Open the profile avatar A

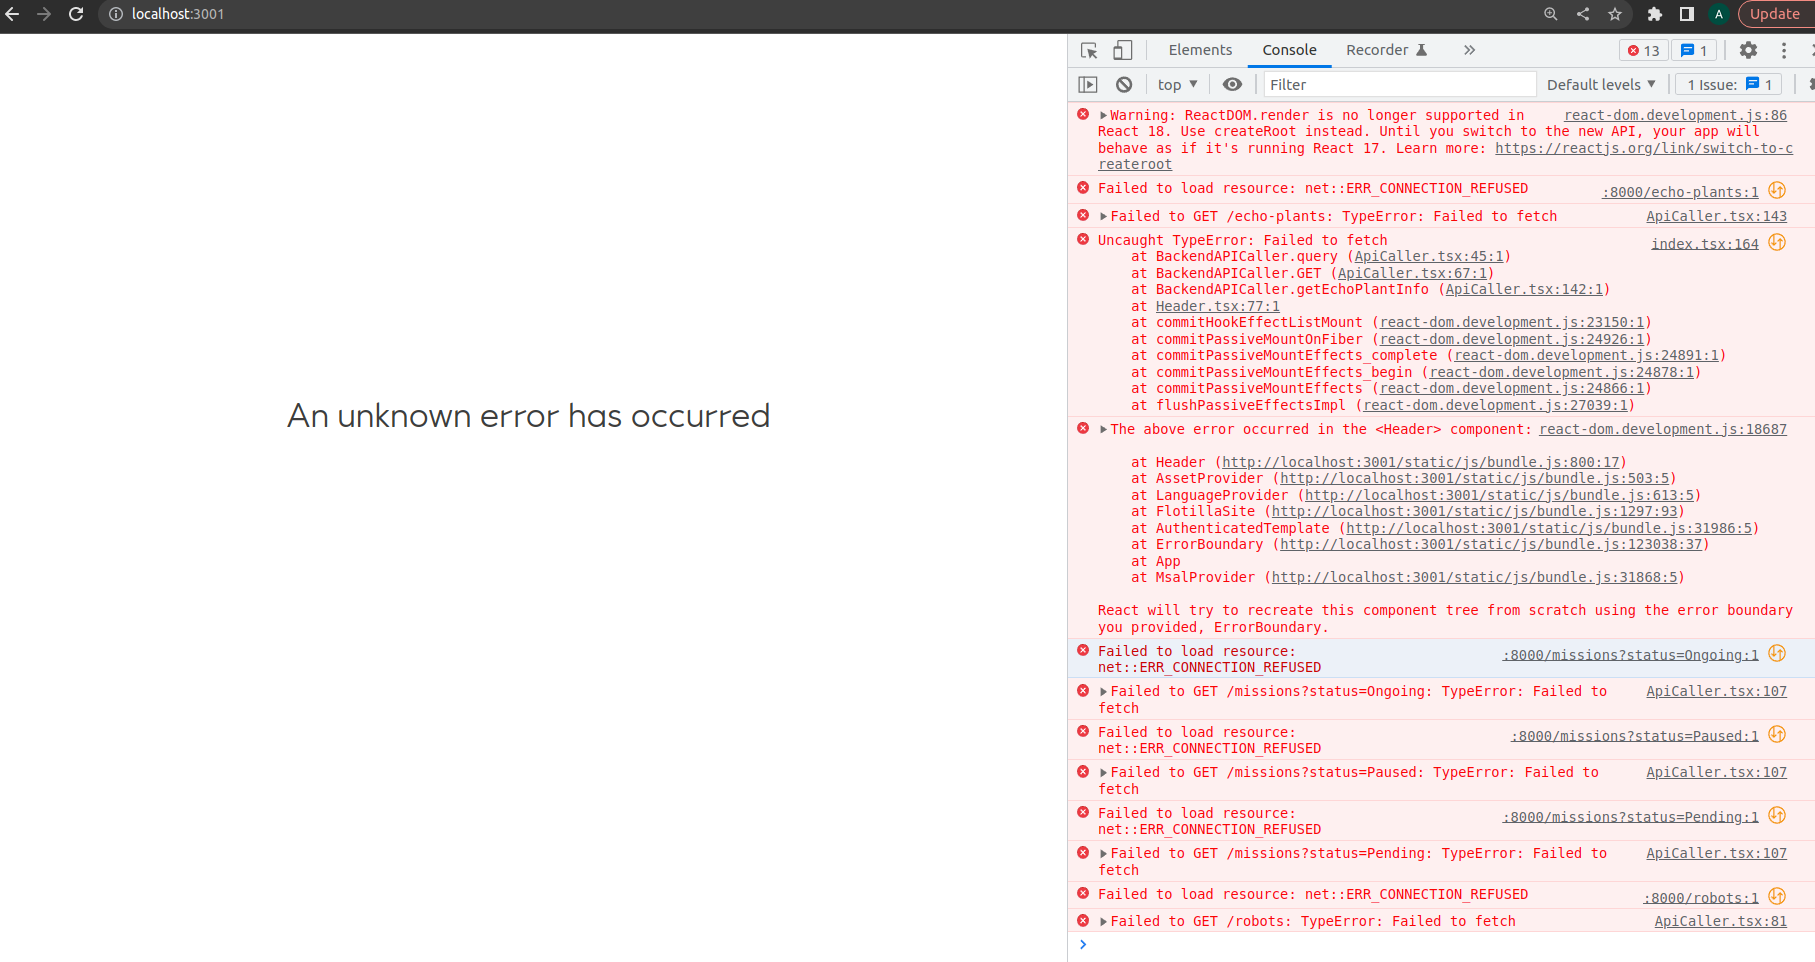coord(1719,14)
